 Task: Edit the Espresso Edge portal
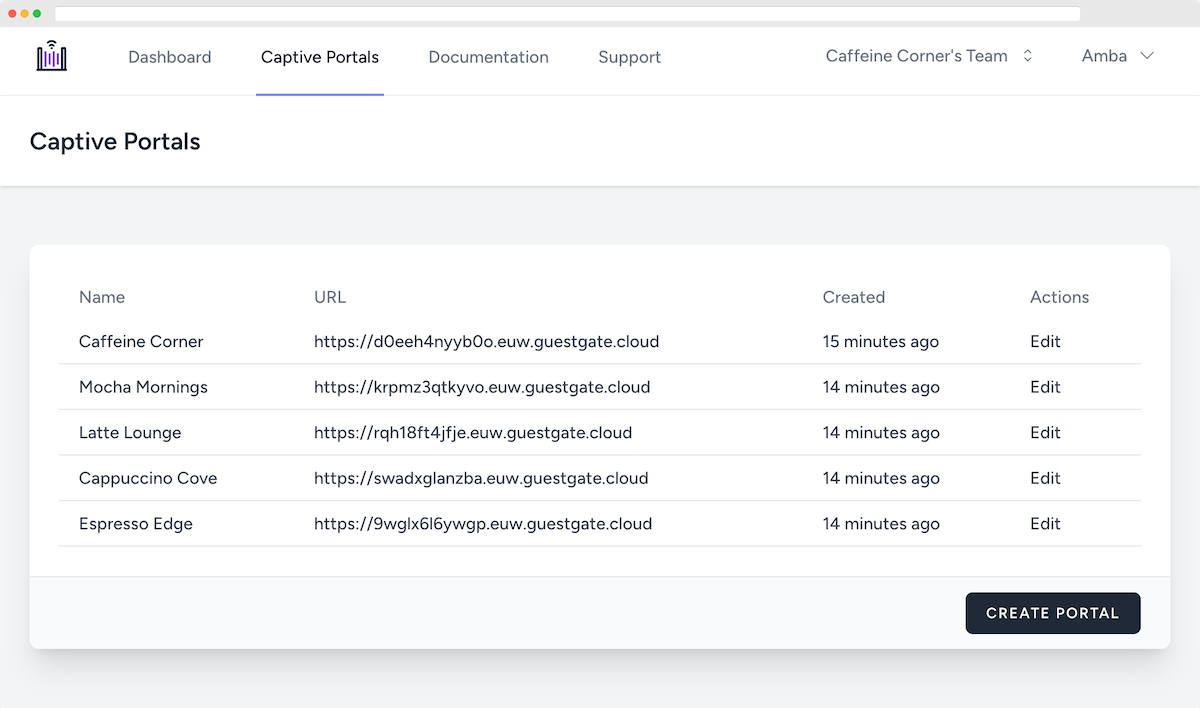1045,523
